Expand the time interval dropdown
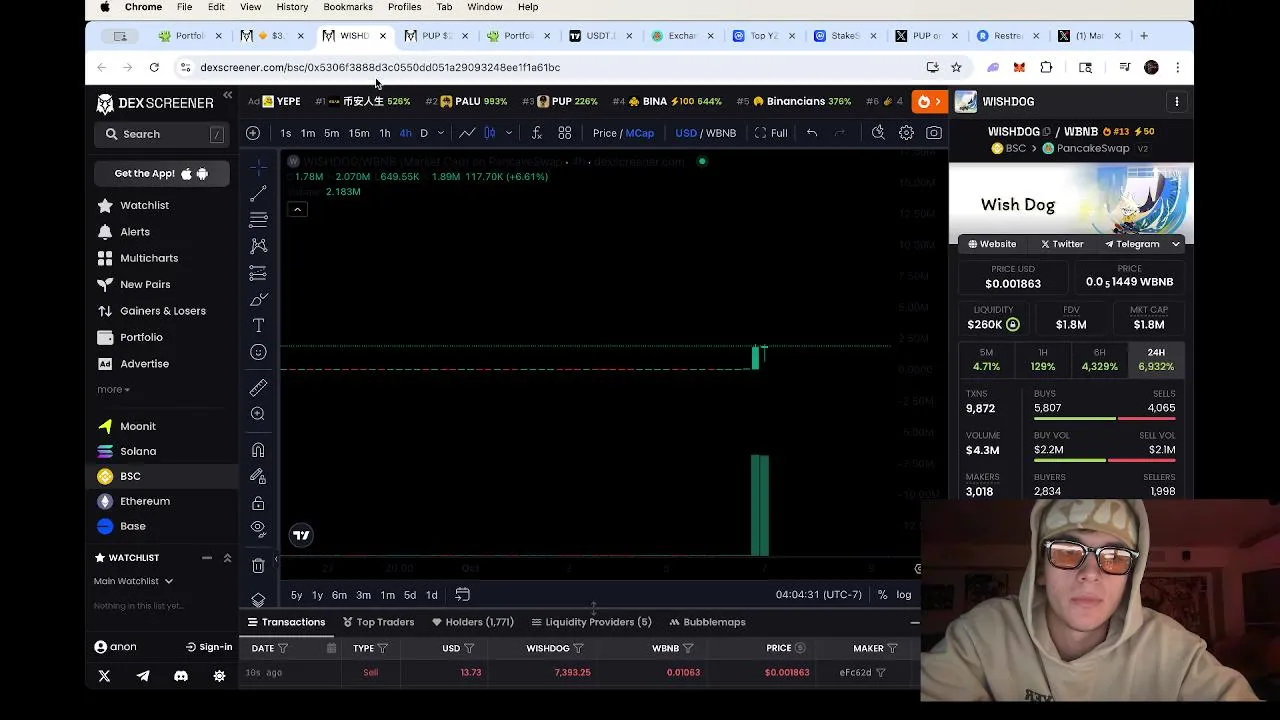1280x720 pixels. click(441, 133)
